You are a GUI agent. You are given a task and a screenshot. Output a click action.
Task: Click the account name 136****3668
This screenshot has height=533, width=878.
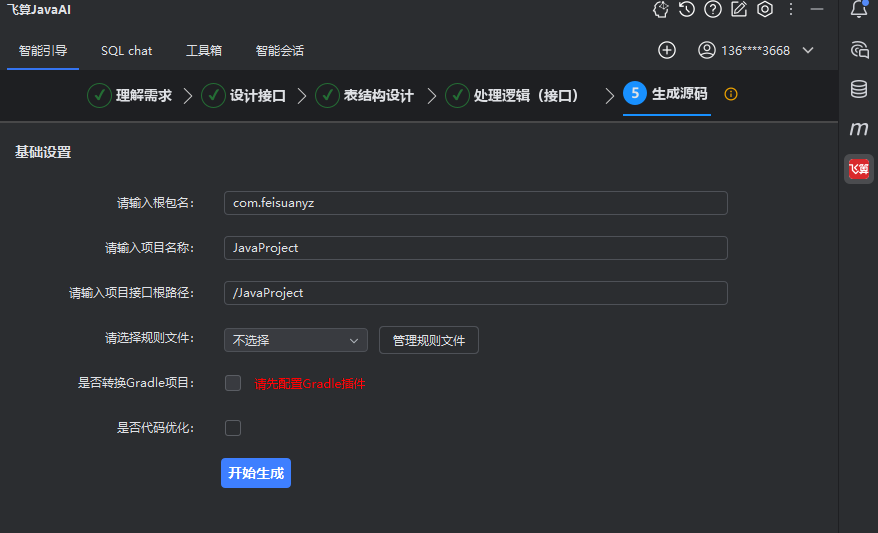click(755, 50)
